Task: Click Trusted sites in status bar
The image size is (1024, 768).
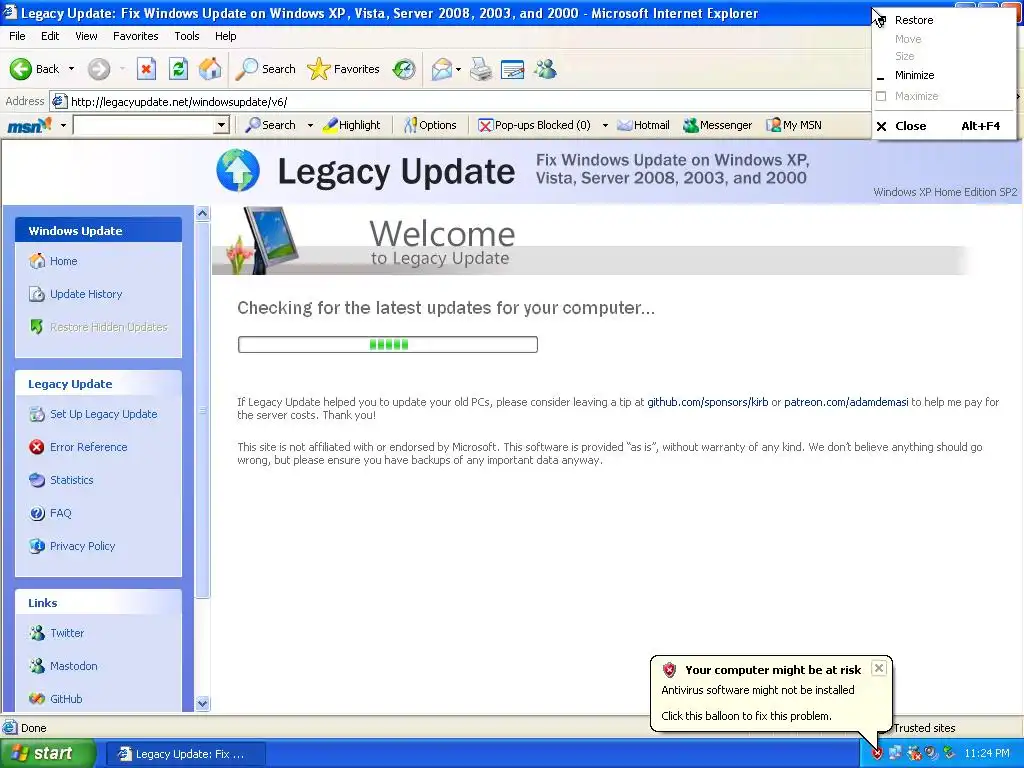Action: point(924,728)
